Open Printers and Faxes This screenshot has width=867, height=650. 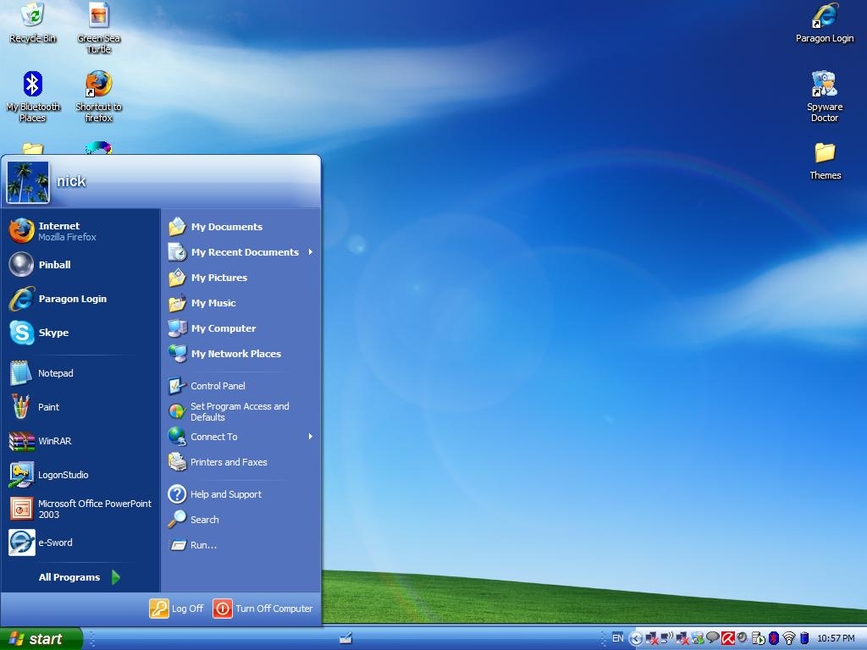[x=241, y=462]
